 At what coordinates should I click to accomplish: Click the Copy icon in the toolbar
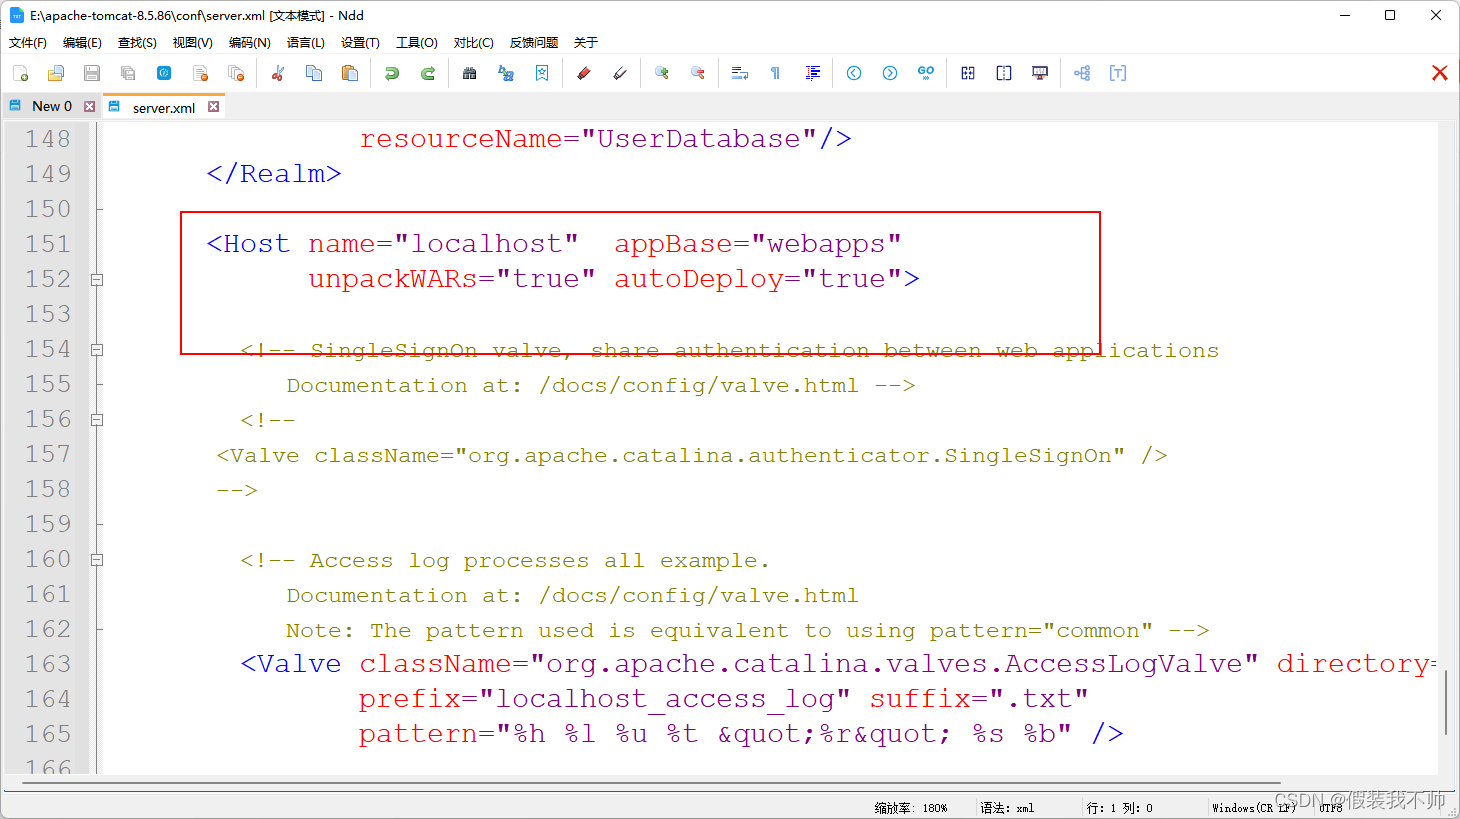click(x=314, y=73)
